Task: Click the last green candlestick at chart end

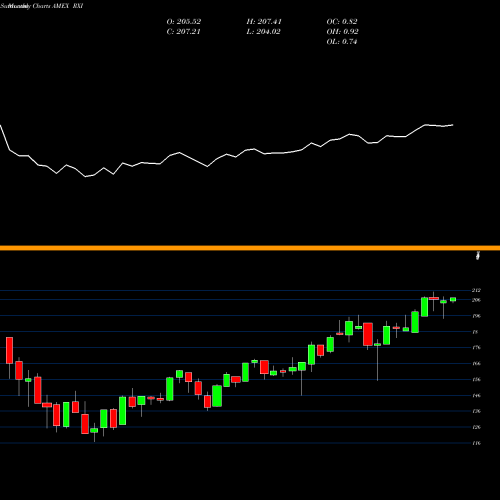Action: (453, 299)
